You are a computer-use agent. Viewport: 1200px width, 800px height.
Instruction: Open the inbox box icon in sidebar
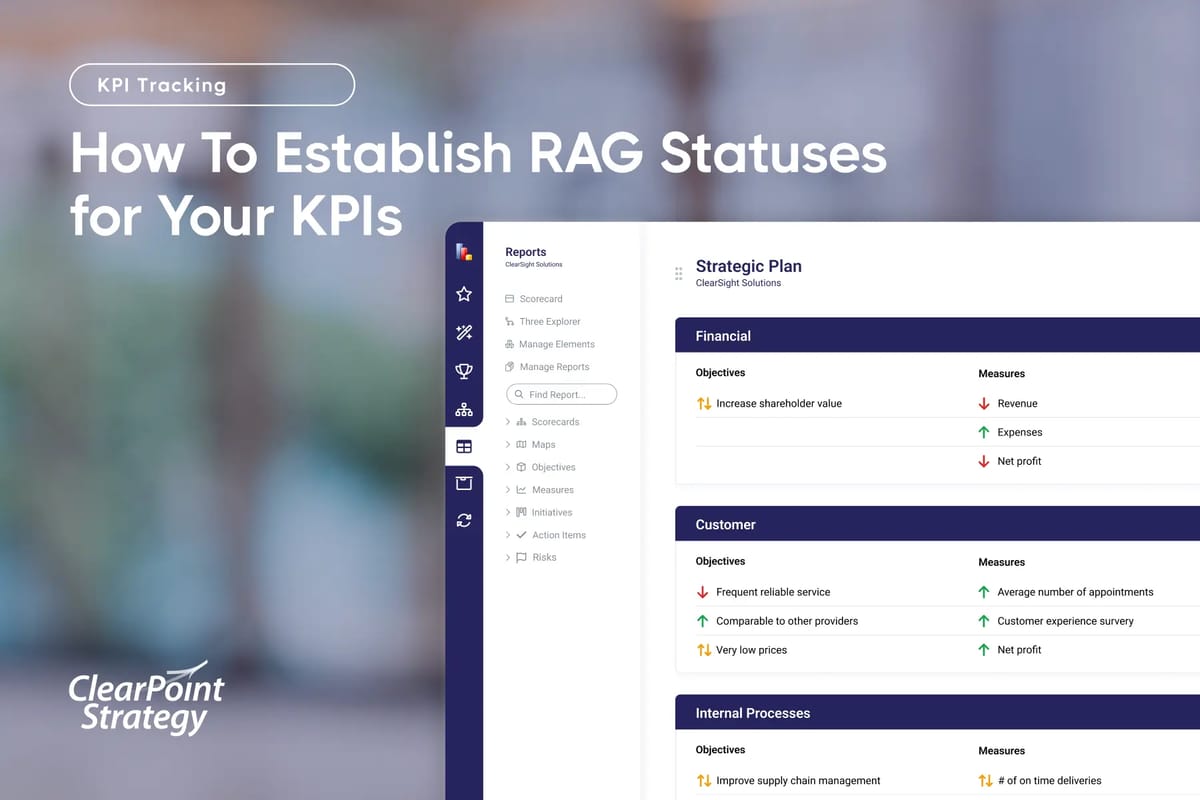(464, 483)
